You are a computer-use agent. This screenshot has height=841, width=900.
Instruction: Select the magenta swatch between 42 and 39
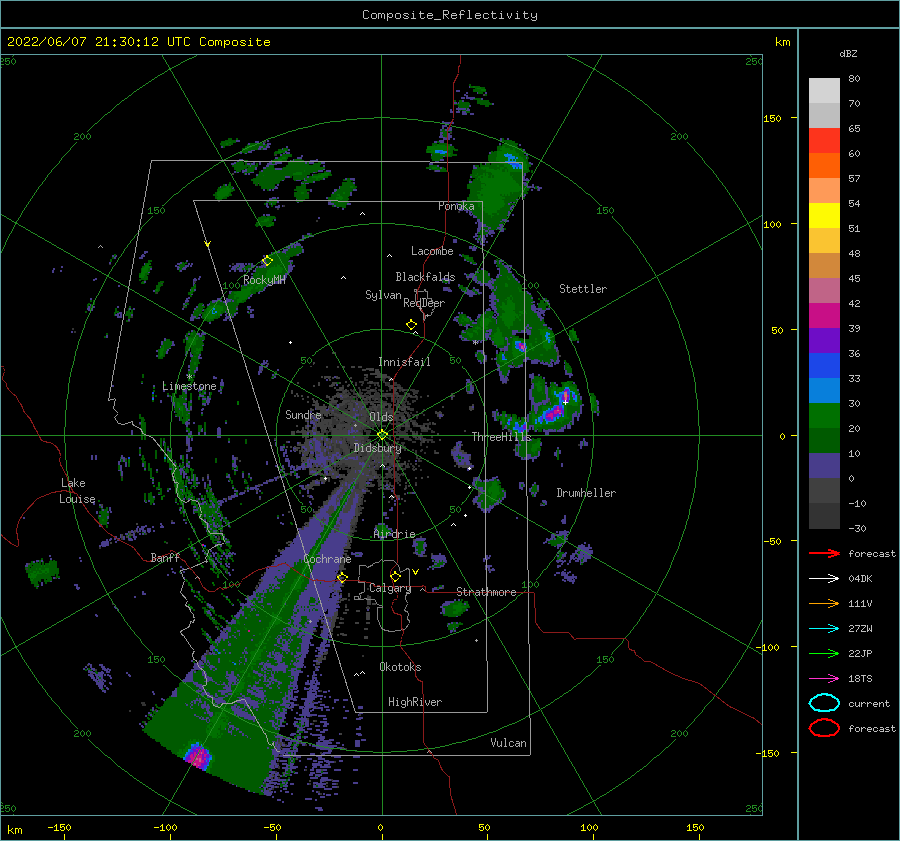click(x=824, y=316)
